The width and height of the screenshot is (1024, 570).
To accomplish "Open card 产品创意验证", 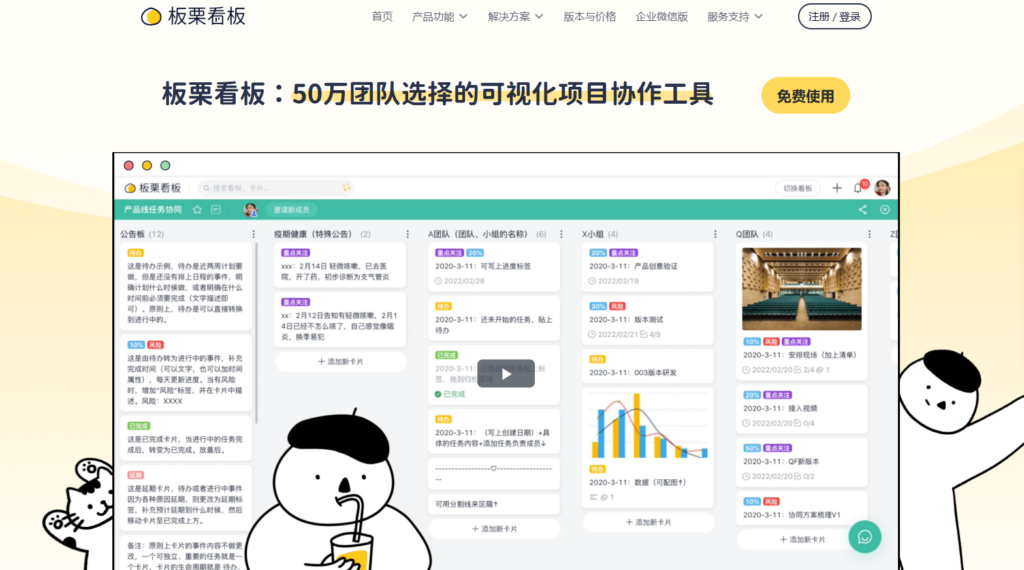I will point(648,267).
